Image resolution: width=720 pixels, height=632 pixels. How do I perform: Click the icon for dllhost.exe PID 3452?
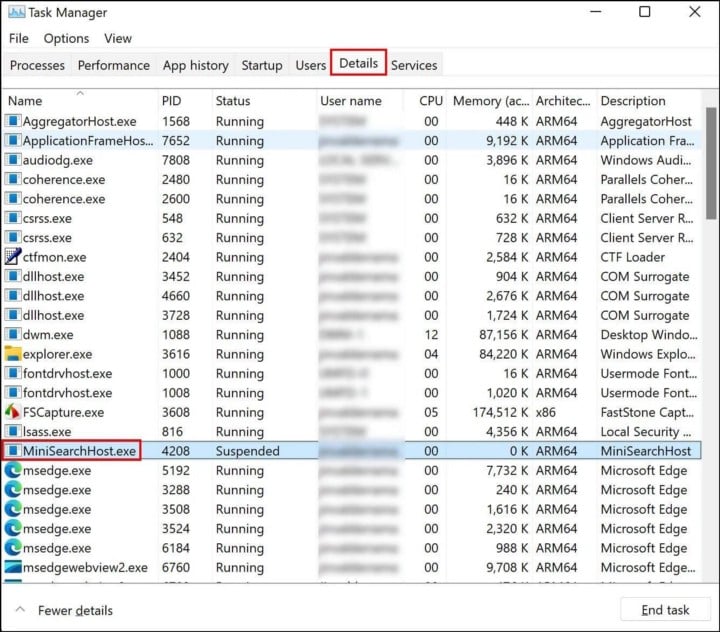(x=13, y=276)
